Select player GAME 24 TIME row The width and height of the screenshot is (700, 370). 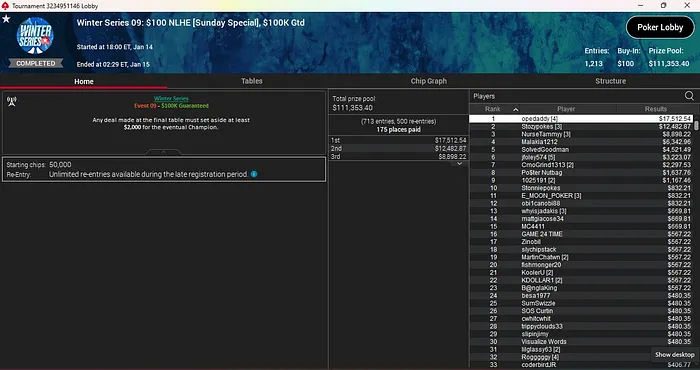coord(581,234)
